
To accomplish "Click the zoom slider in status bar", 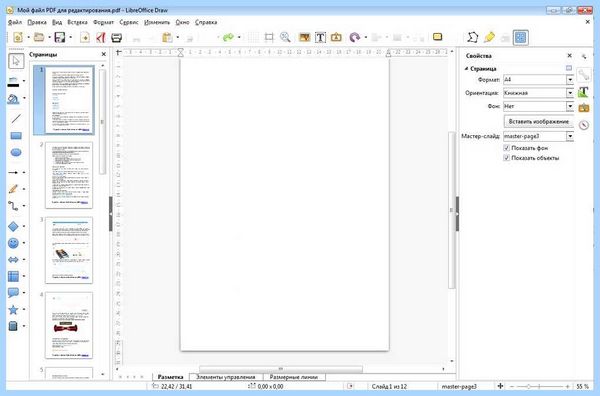I will (x=540, y=386).
